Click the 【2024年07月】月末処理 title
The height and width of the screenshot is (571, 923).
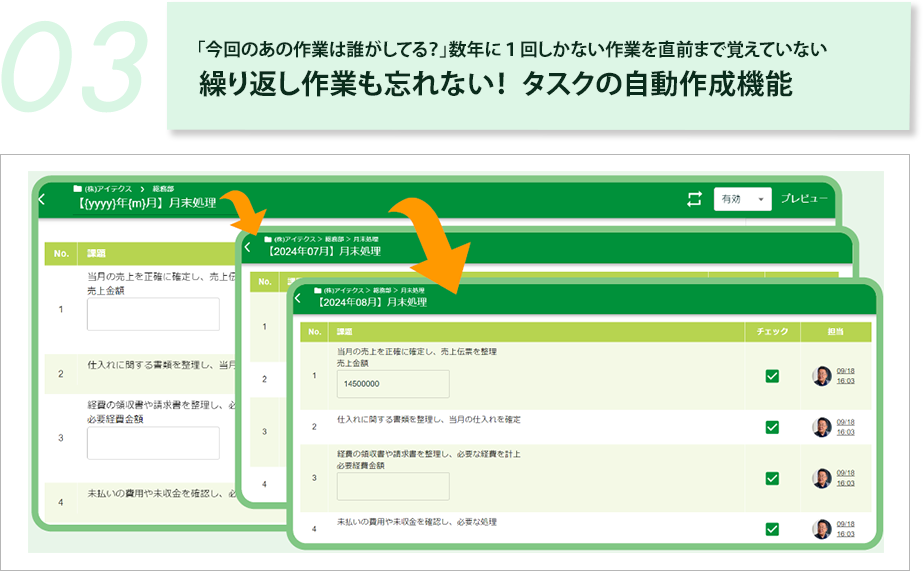point(323,251)
